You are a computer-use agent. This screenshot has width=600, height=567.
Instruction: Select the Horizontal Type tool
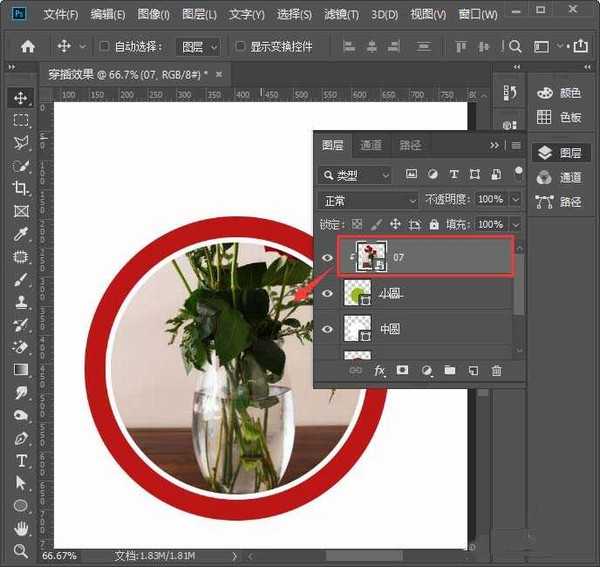pyautogui.click(x=20, y=461)
